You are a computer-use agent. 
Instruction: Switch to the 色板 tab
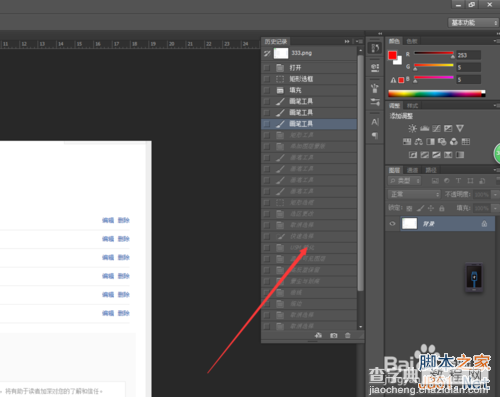(x=412, y=41)
